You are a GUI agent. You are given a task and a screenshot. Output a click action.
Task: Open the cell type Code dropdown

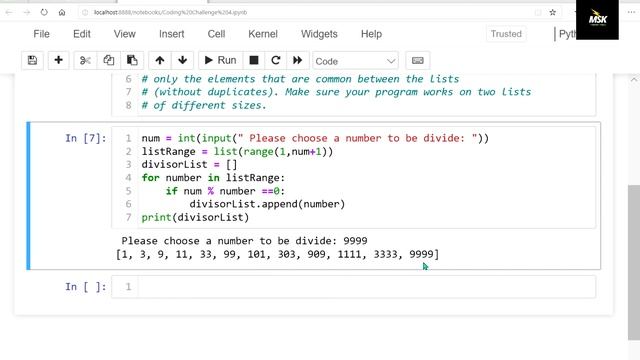pyautogui.click(x=355, y=61)
